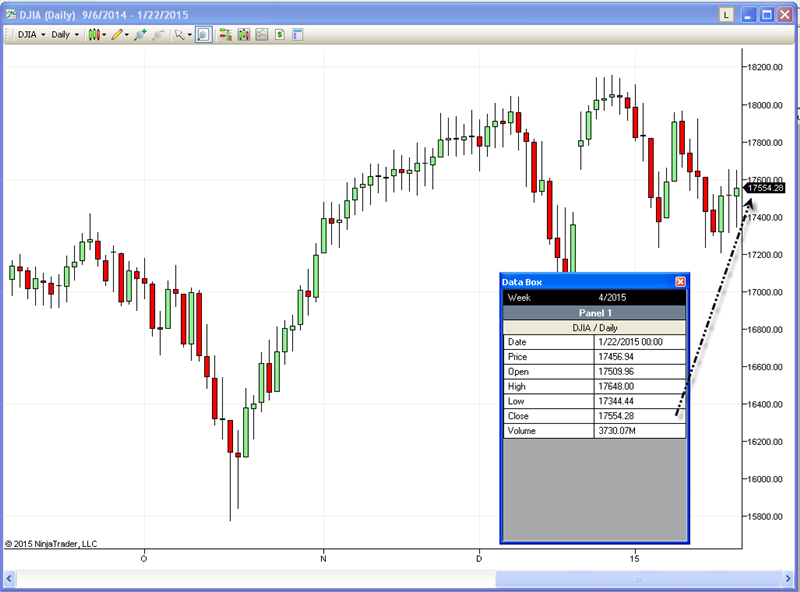Click the N month label on time axis
The width and height of the screenshot is (800, 592).
[x=323, y=558]
